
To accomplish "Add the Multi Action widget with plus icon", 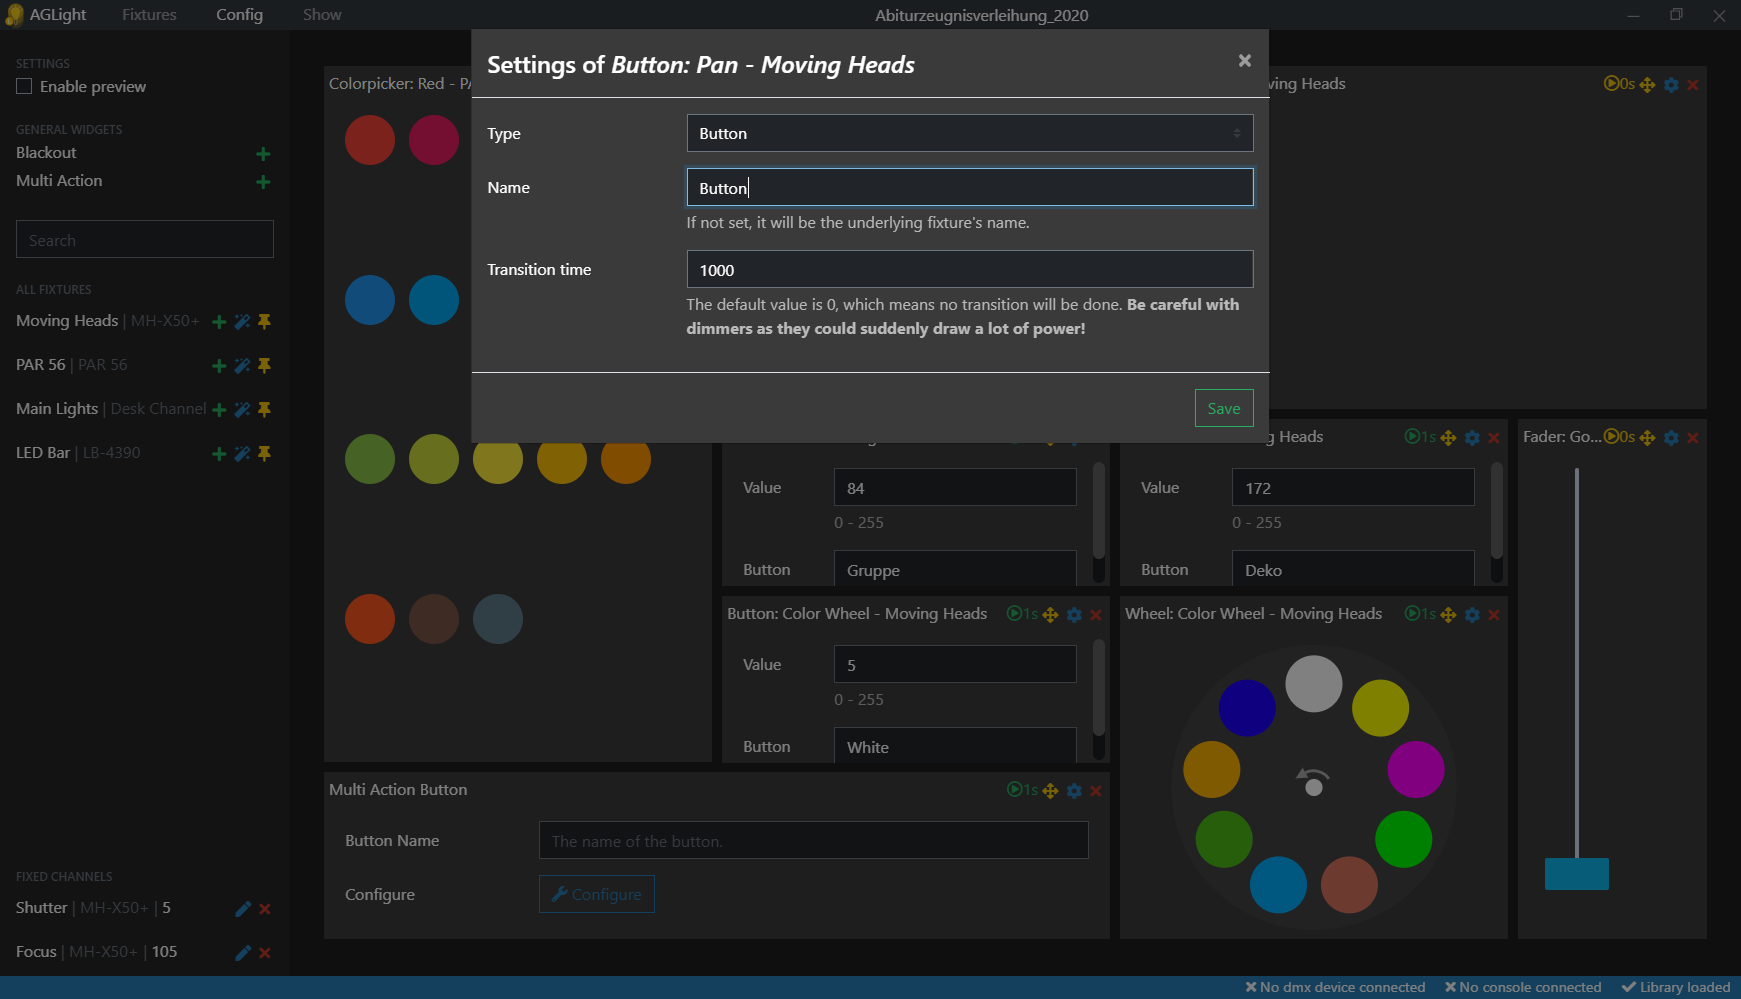I will click(263, 182).
